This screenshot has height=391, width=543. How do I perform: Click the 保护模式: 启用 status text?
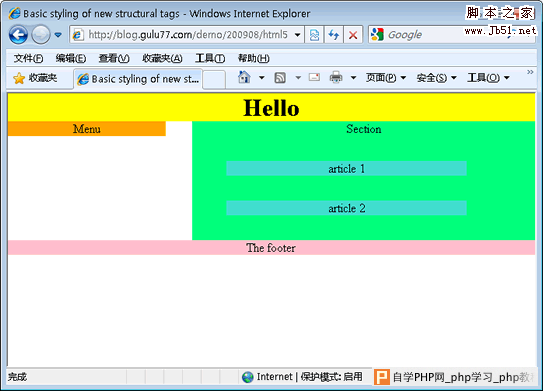[x=331, y=377]
